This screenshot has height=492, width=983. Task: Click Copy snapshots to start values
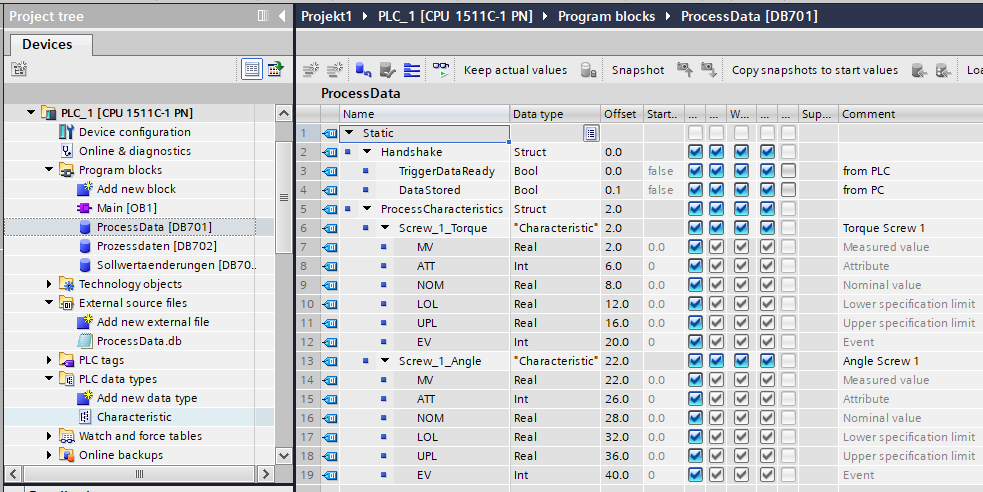[x=814, y=70]
